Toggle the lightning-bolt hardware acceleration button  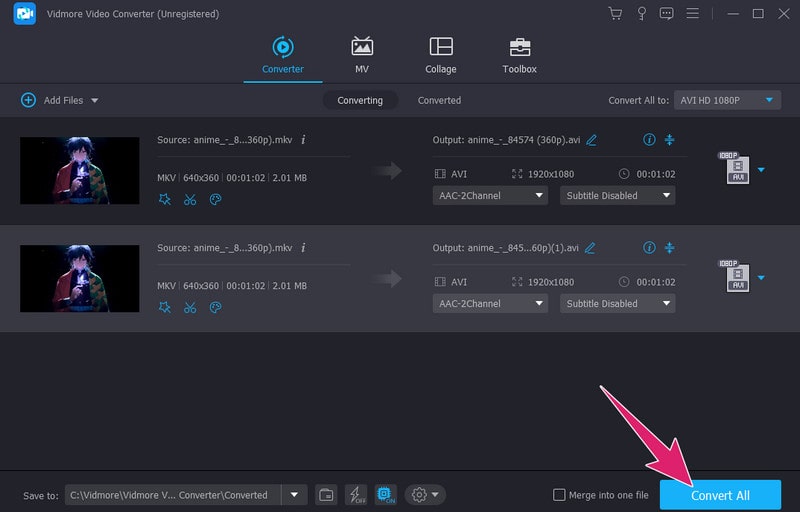[355, 495]
